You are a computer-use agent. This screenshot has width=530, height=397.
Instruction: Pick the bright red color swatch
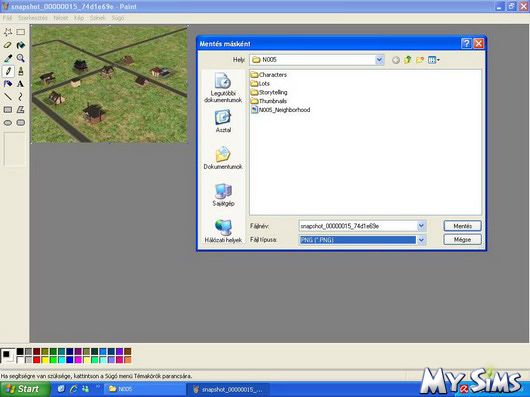coord(37,360)
